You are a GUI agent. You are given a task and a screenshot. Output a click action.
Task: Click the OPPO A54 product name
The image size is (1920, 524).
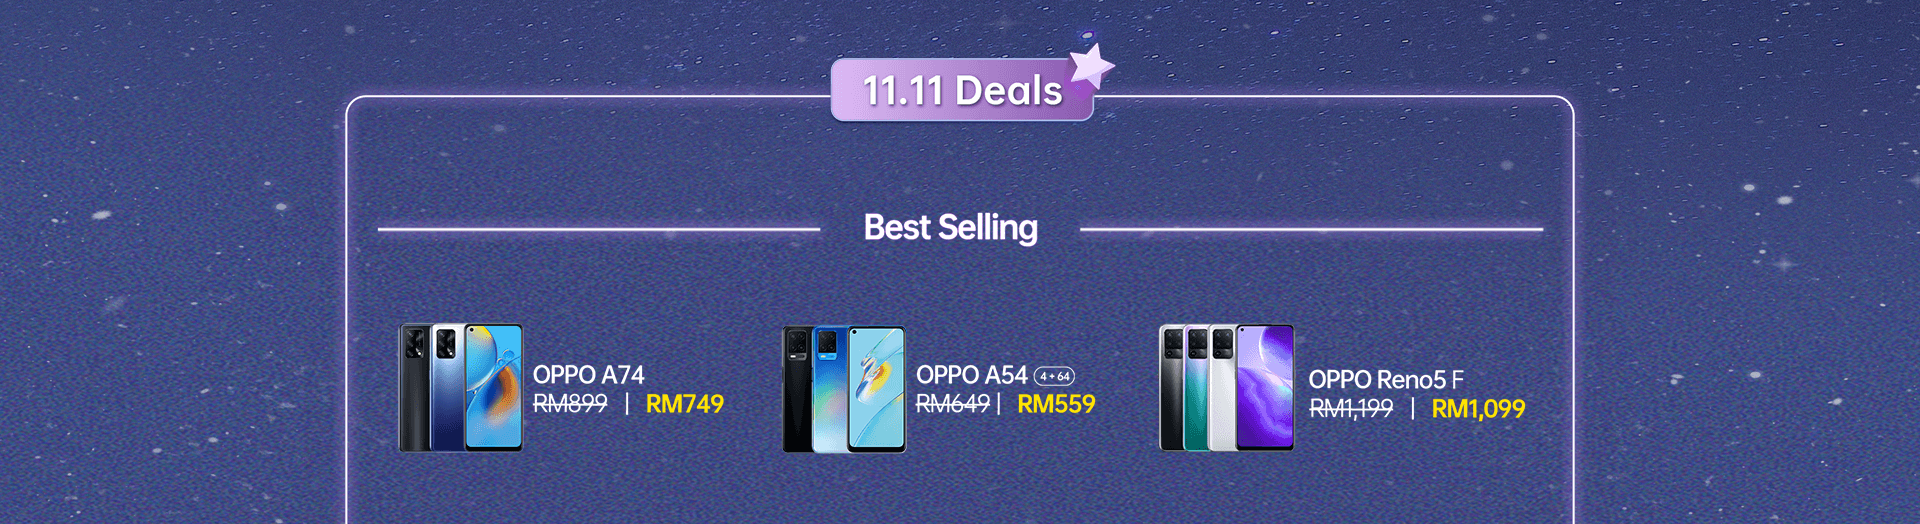tap(971, 375)
